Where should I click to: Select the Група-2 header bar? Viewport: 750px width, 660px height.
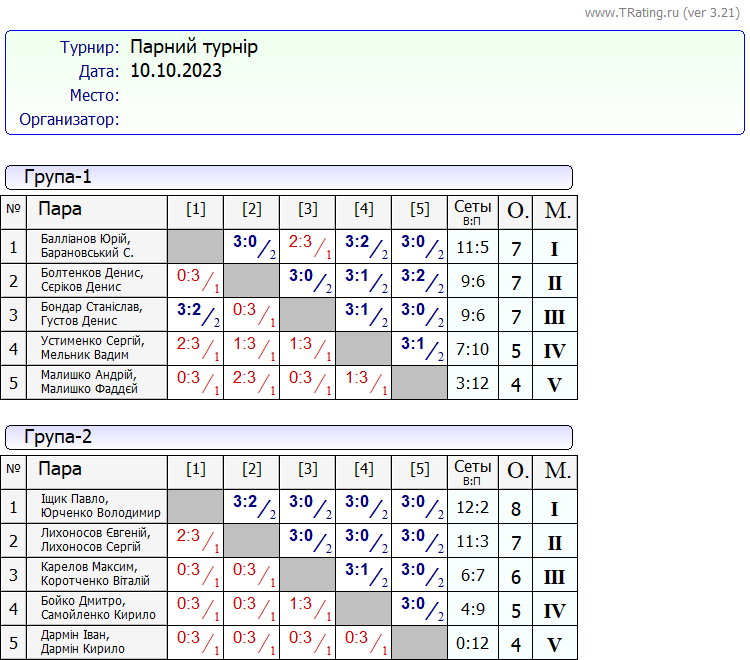tap(289, 437)
